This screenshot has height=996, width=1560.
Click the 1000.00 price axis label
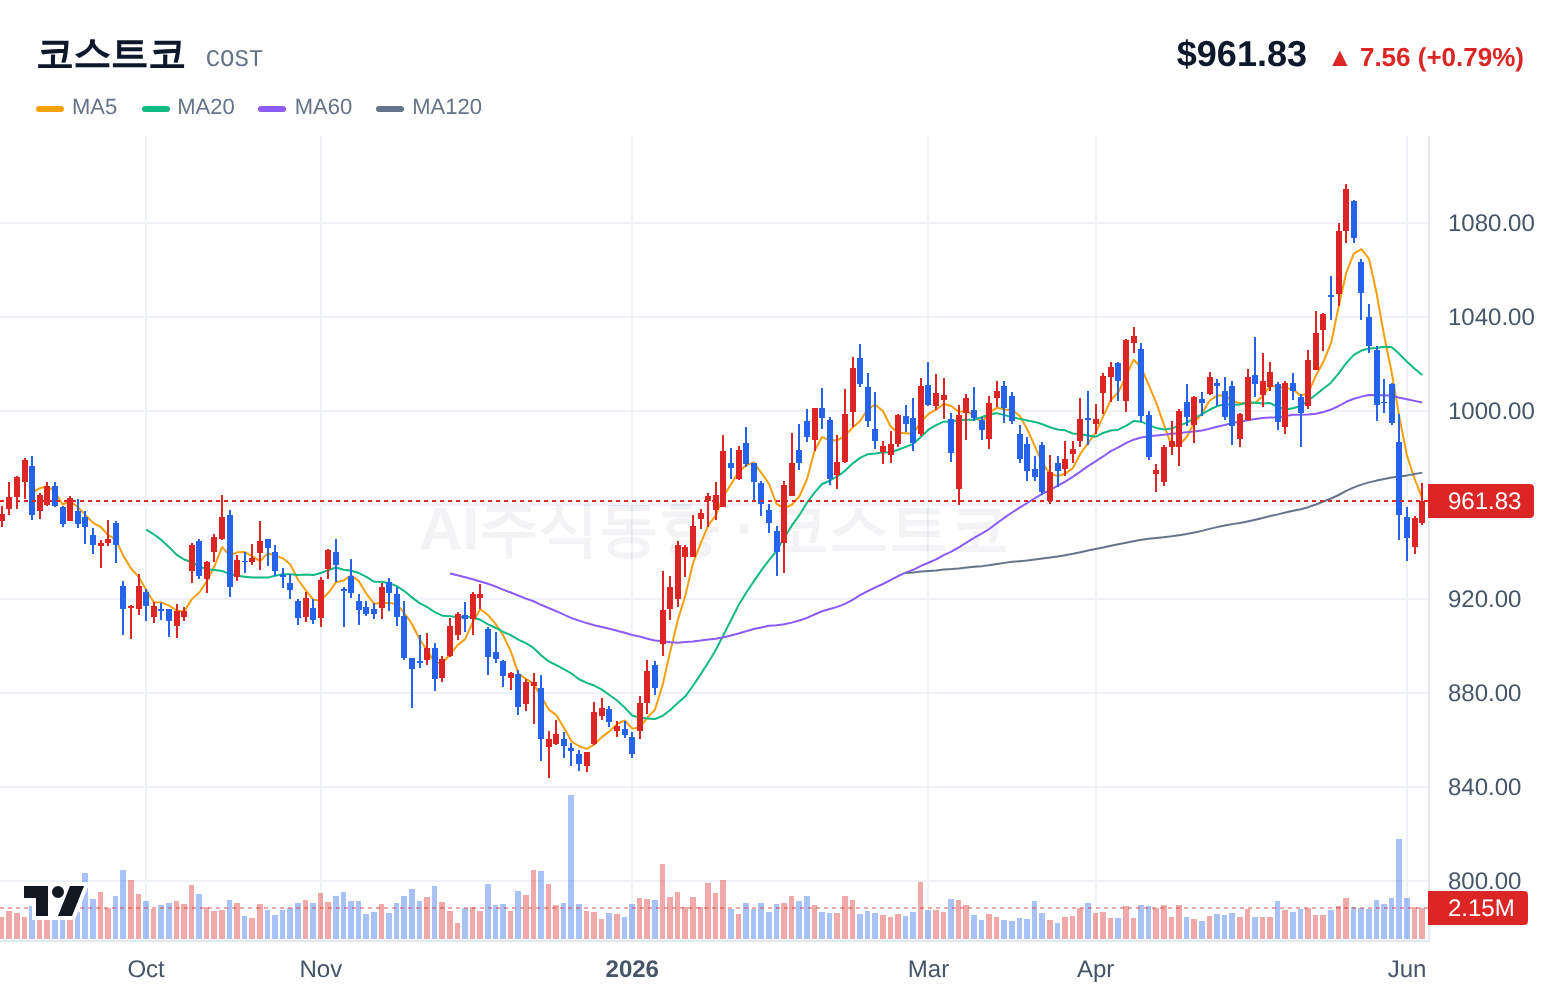[1491, 411]
